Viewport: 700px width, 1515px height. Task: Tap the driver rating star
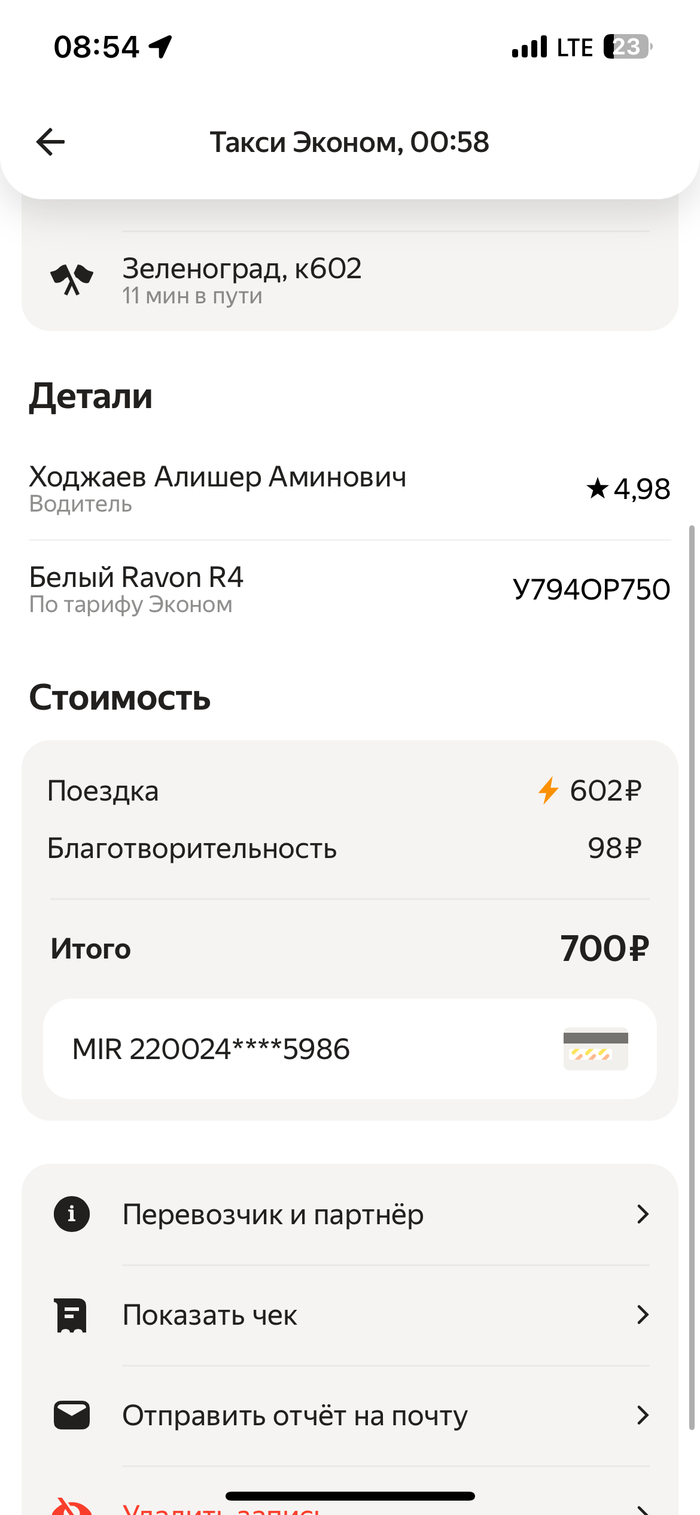(x=597, y=489)
